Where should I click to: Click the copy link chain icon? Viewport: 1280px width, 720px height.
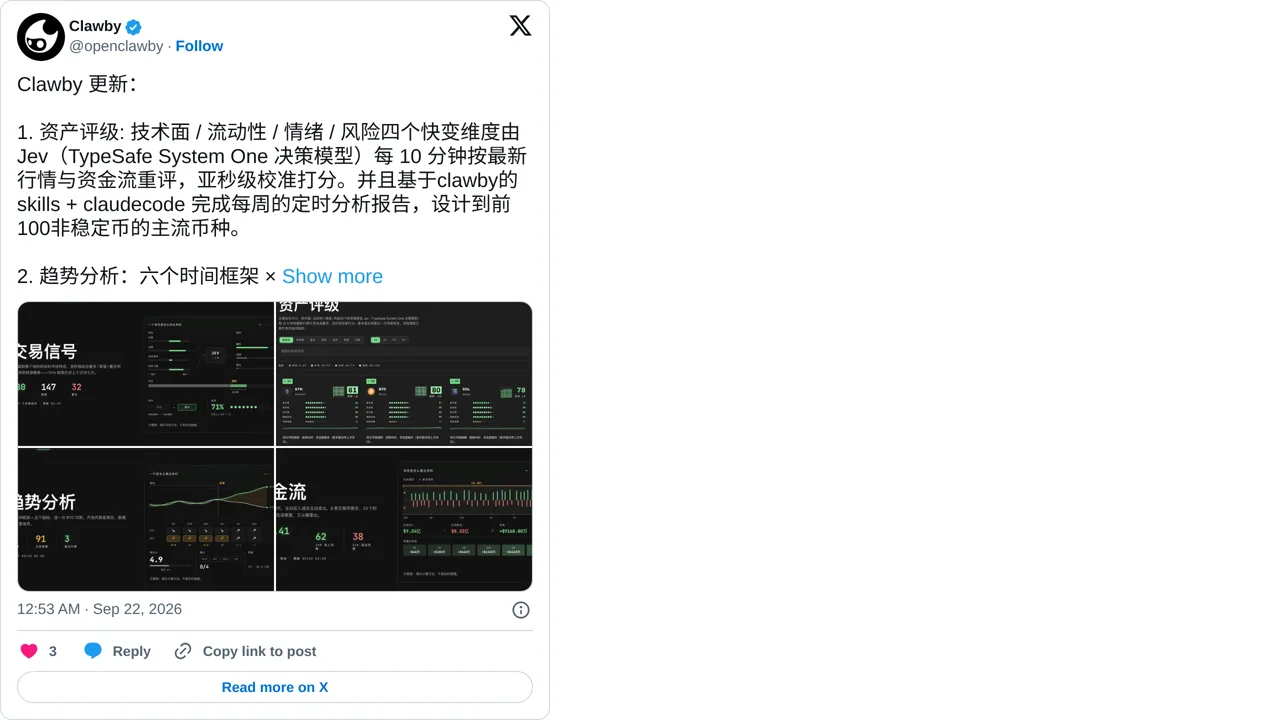tap(183, 651)
